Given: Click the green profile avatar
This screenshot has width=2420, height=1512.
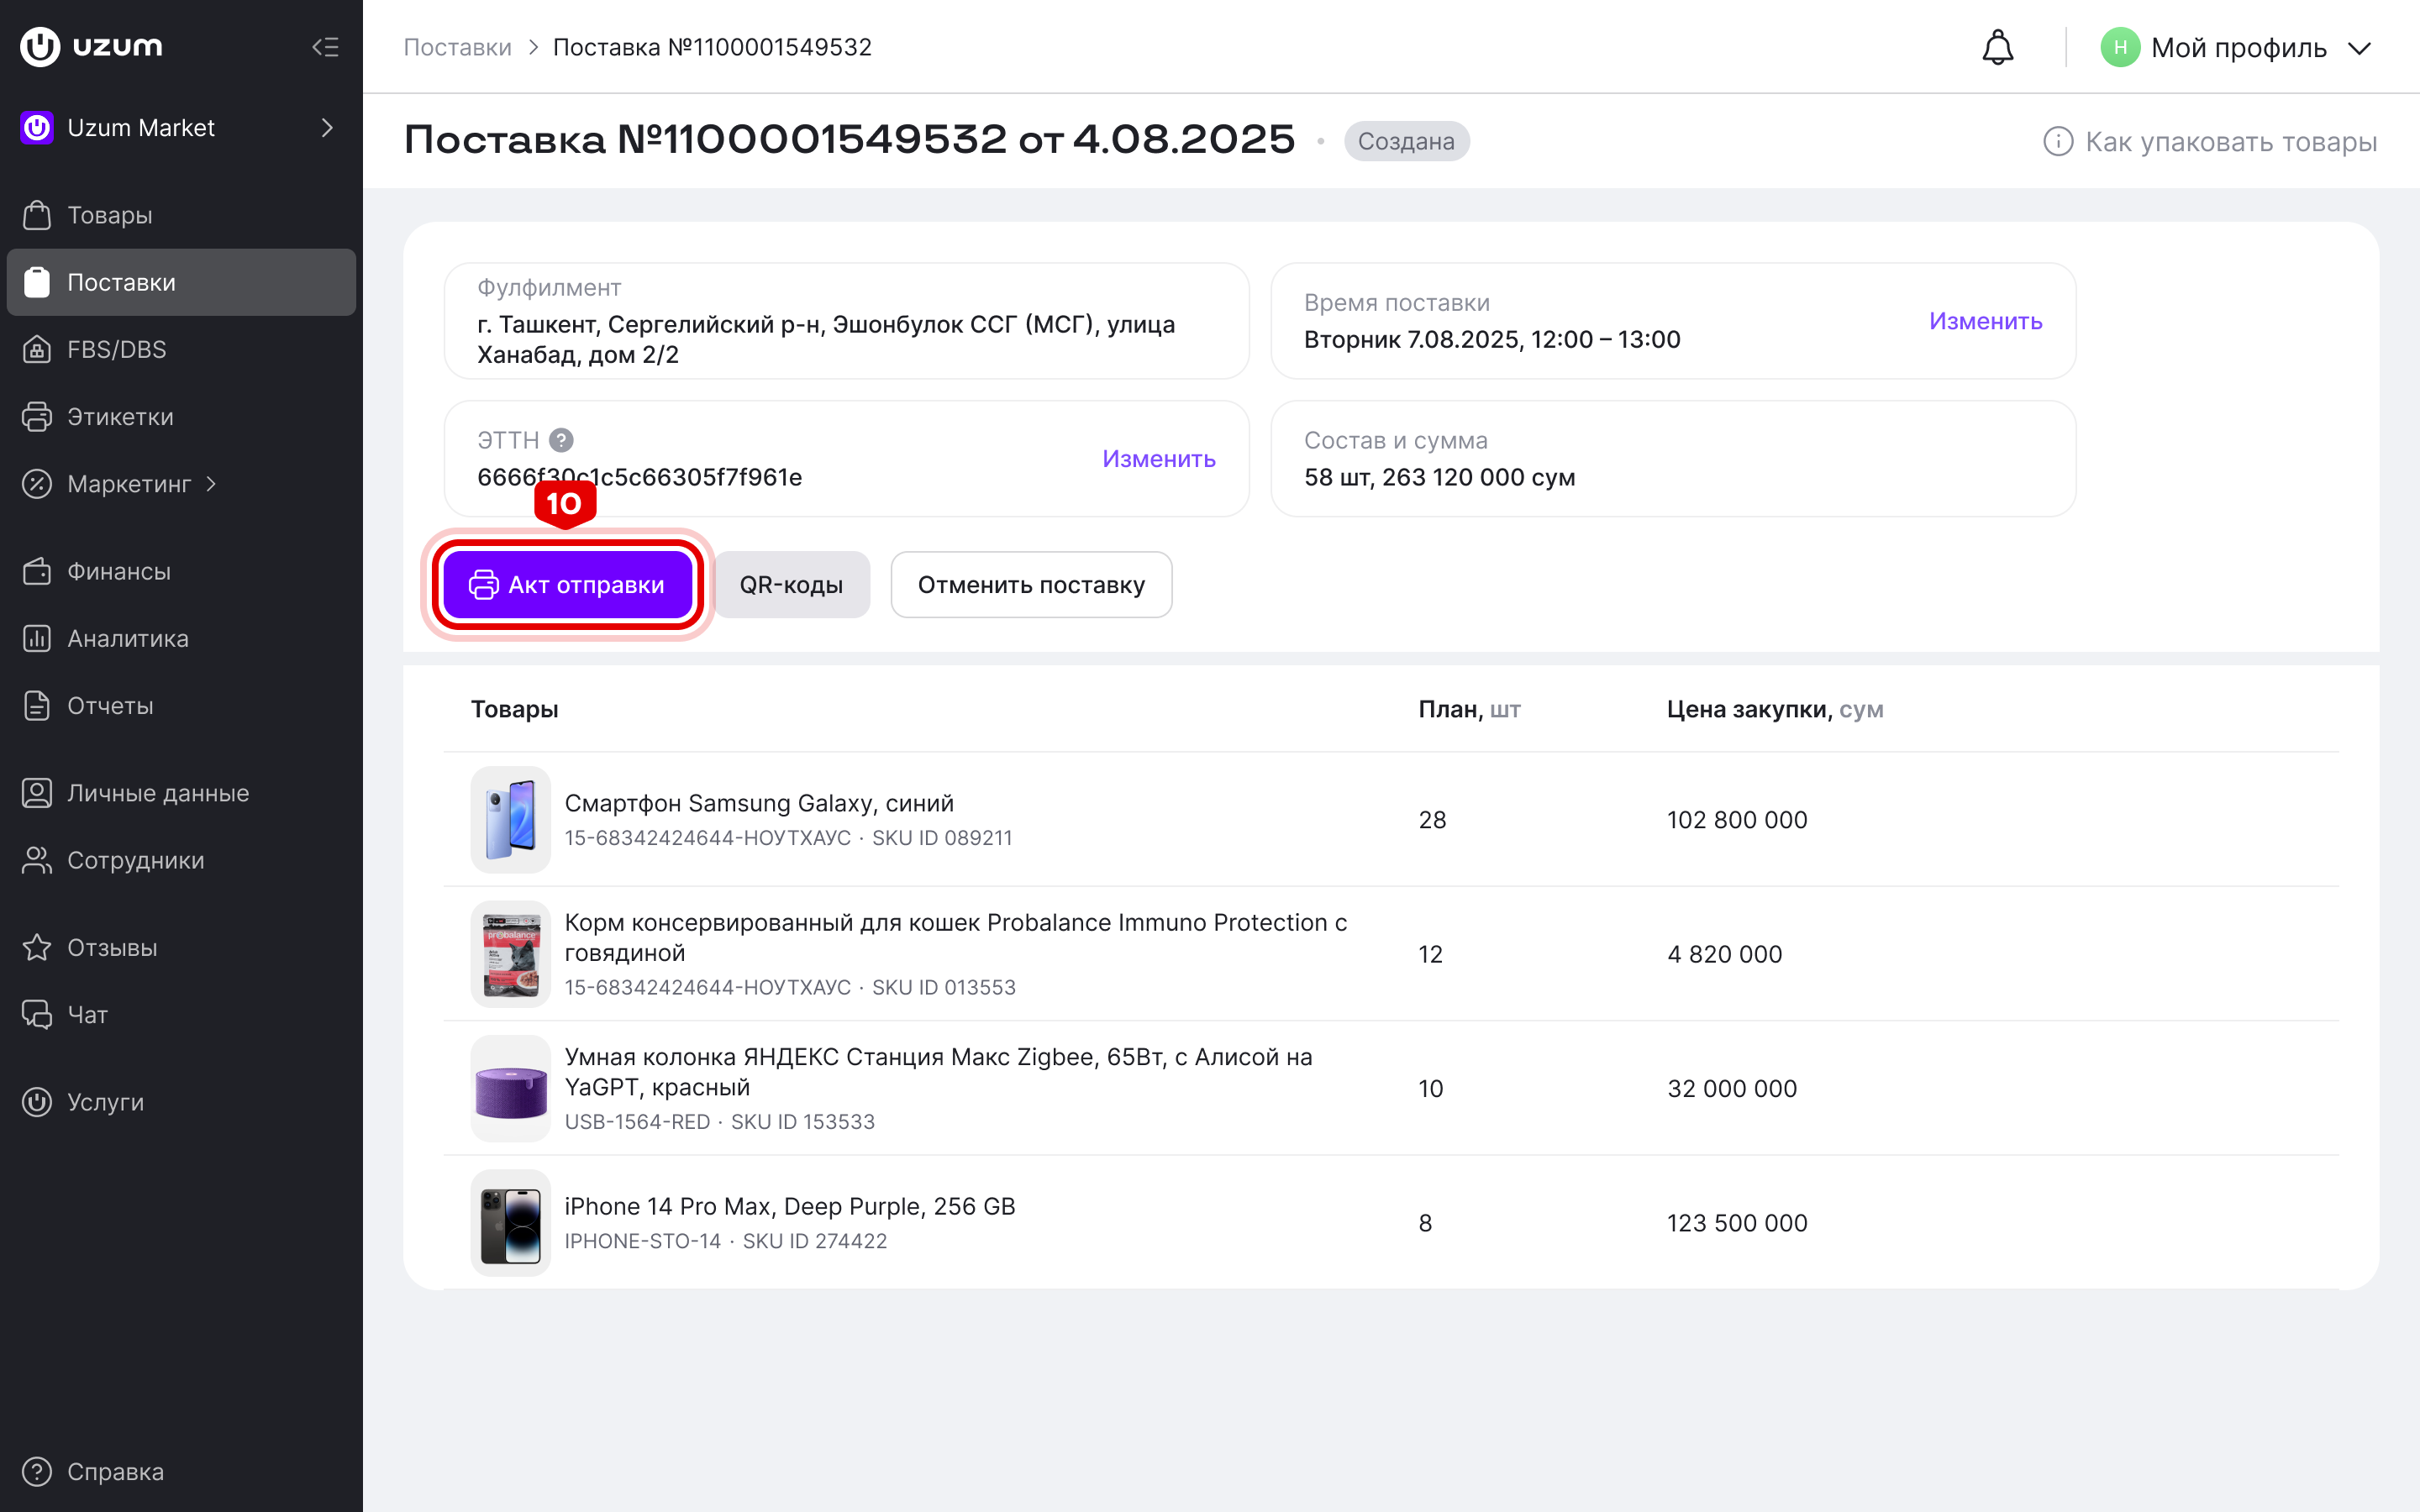Looking at the screenshot, I should pos(2119,48).
